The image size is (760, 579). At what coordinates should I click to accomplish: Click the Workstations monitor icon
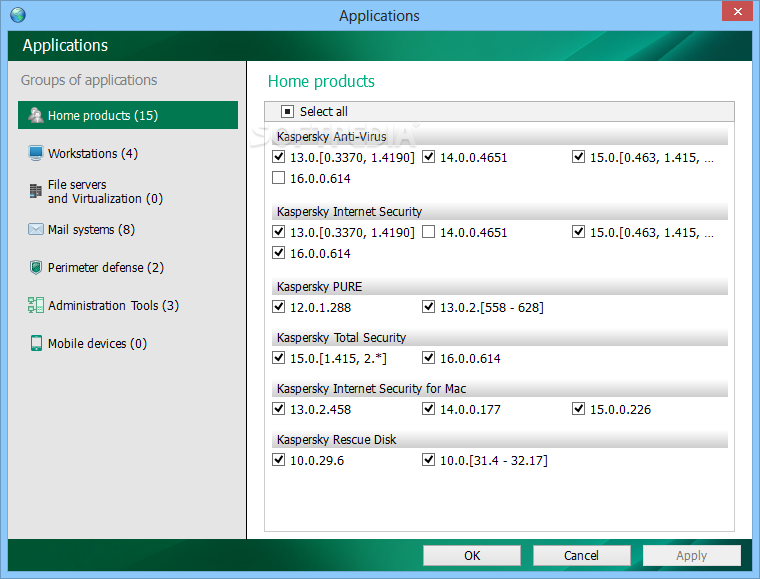click(x=35, y=153)
